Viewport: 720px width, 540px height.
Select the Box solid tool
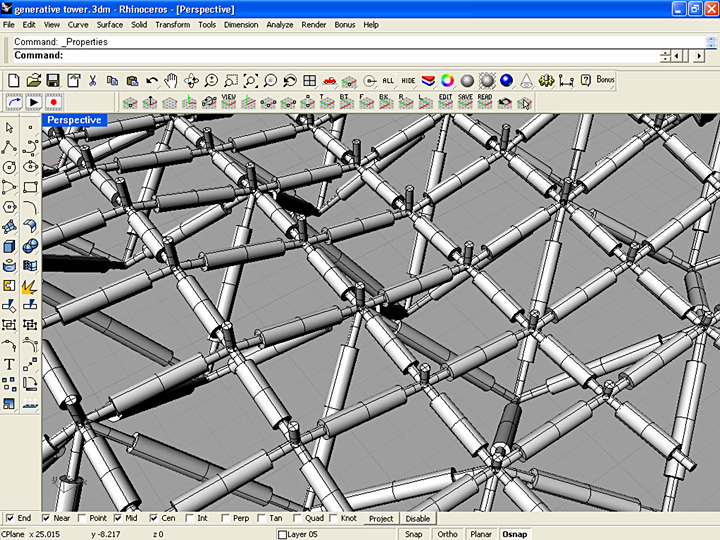tap(9, 246)
